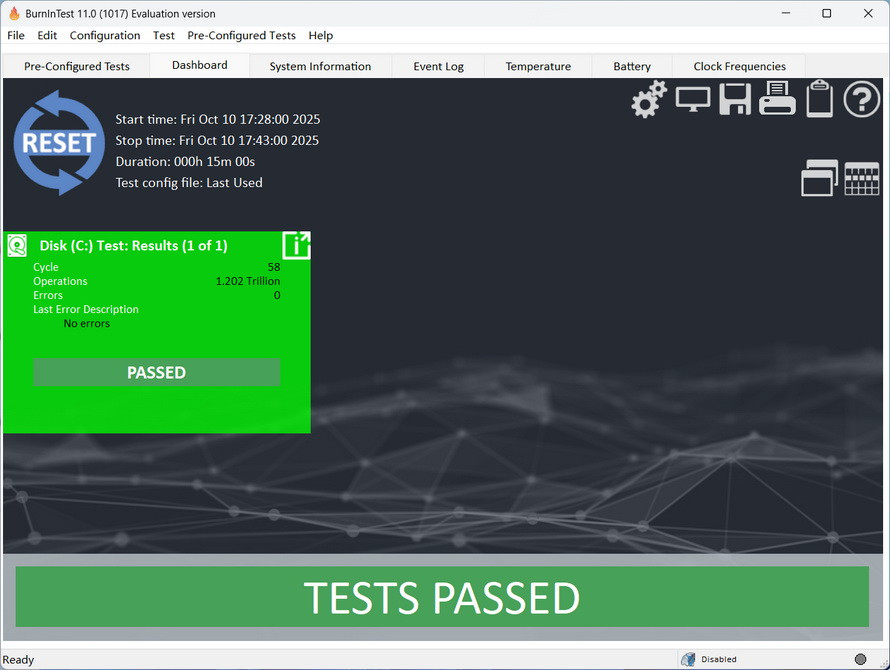The image size is (890, 670).
Task: Go to the Clock Frequencies tab
Action: pyautogui.click(x=739, y=66)
